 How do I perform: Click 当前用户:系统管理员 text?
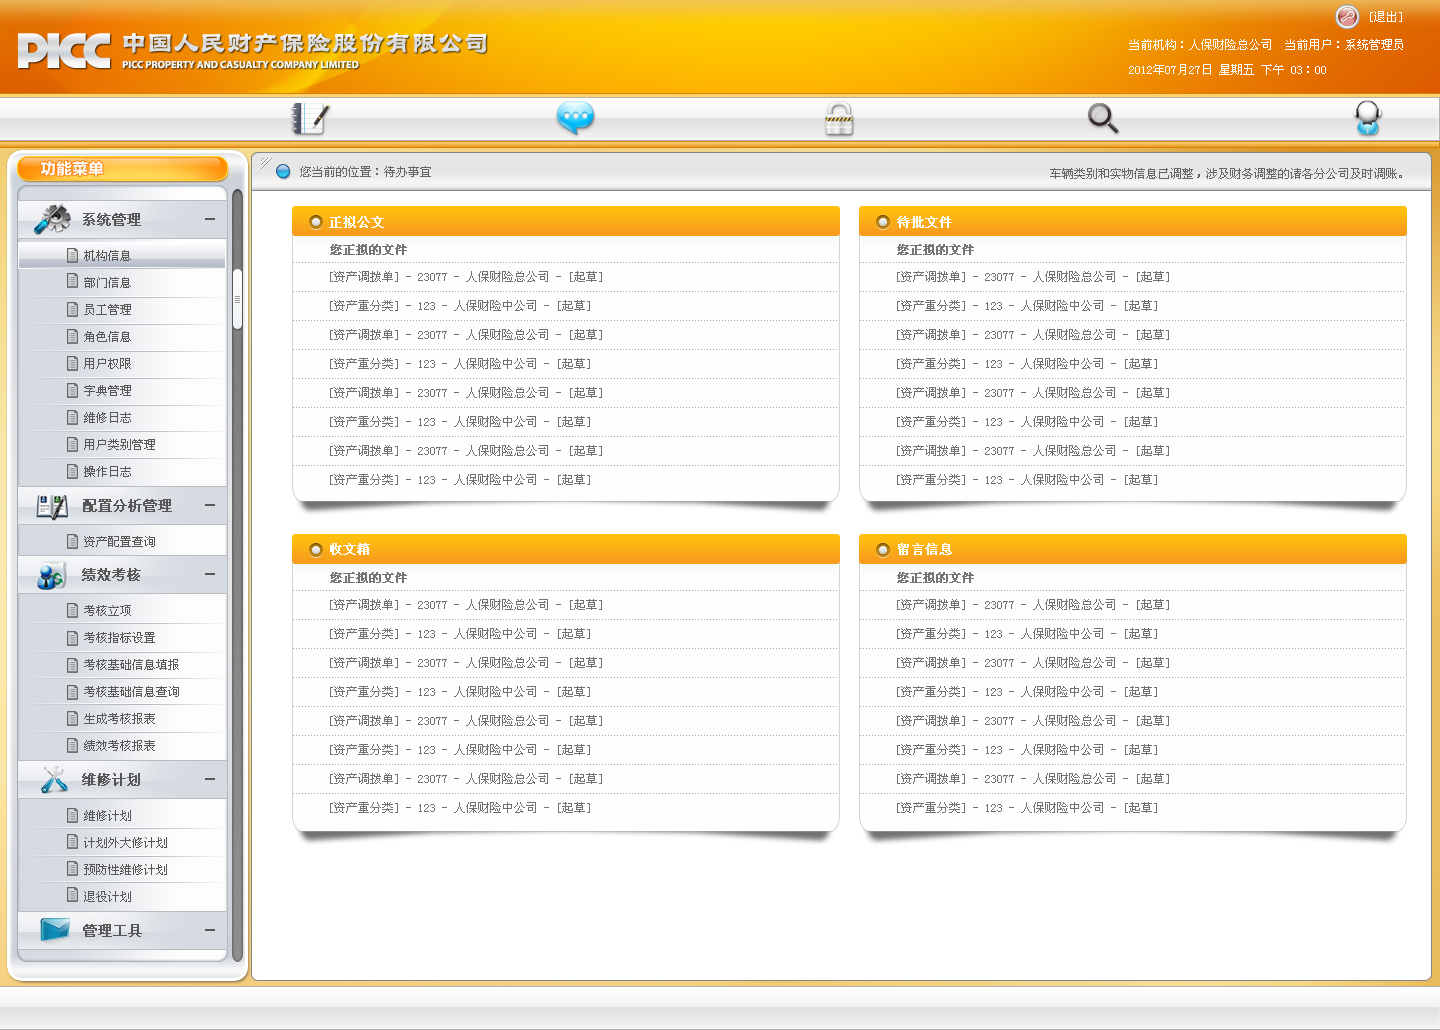1344,45
